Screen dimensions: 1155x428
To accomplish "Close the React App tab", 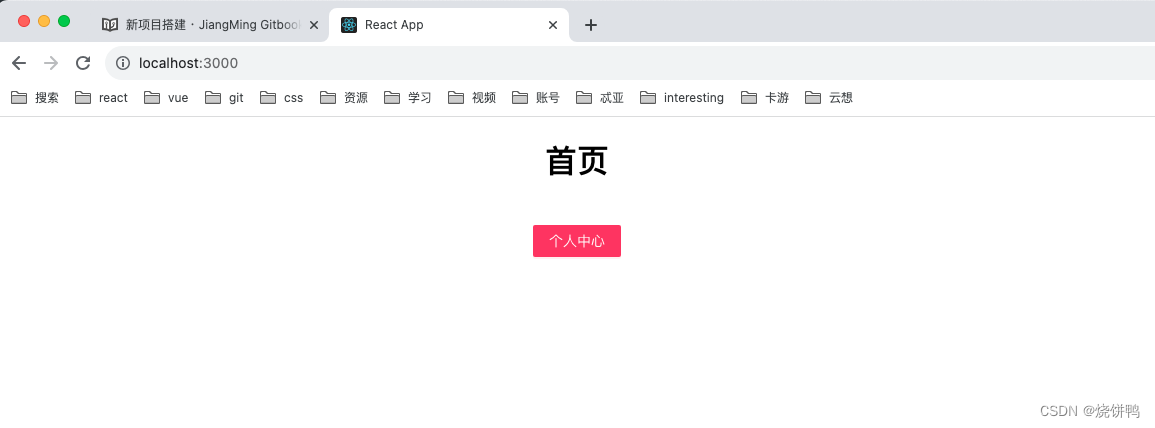I will pos(553,25).
